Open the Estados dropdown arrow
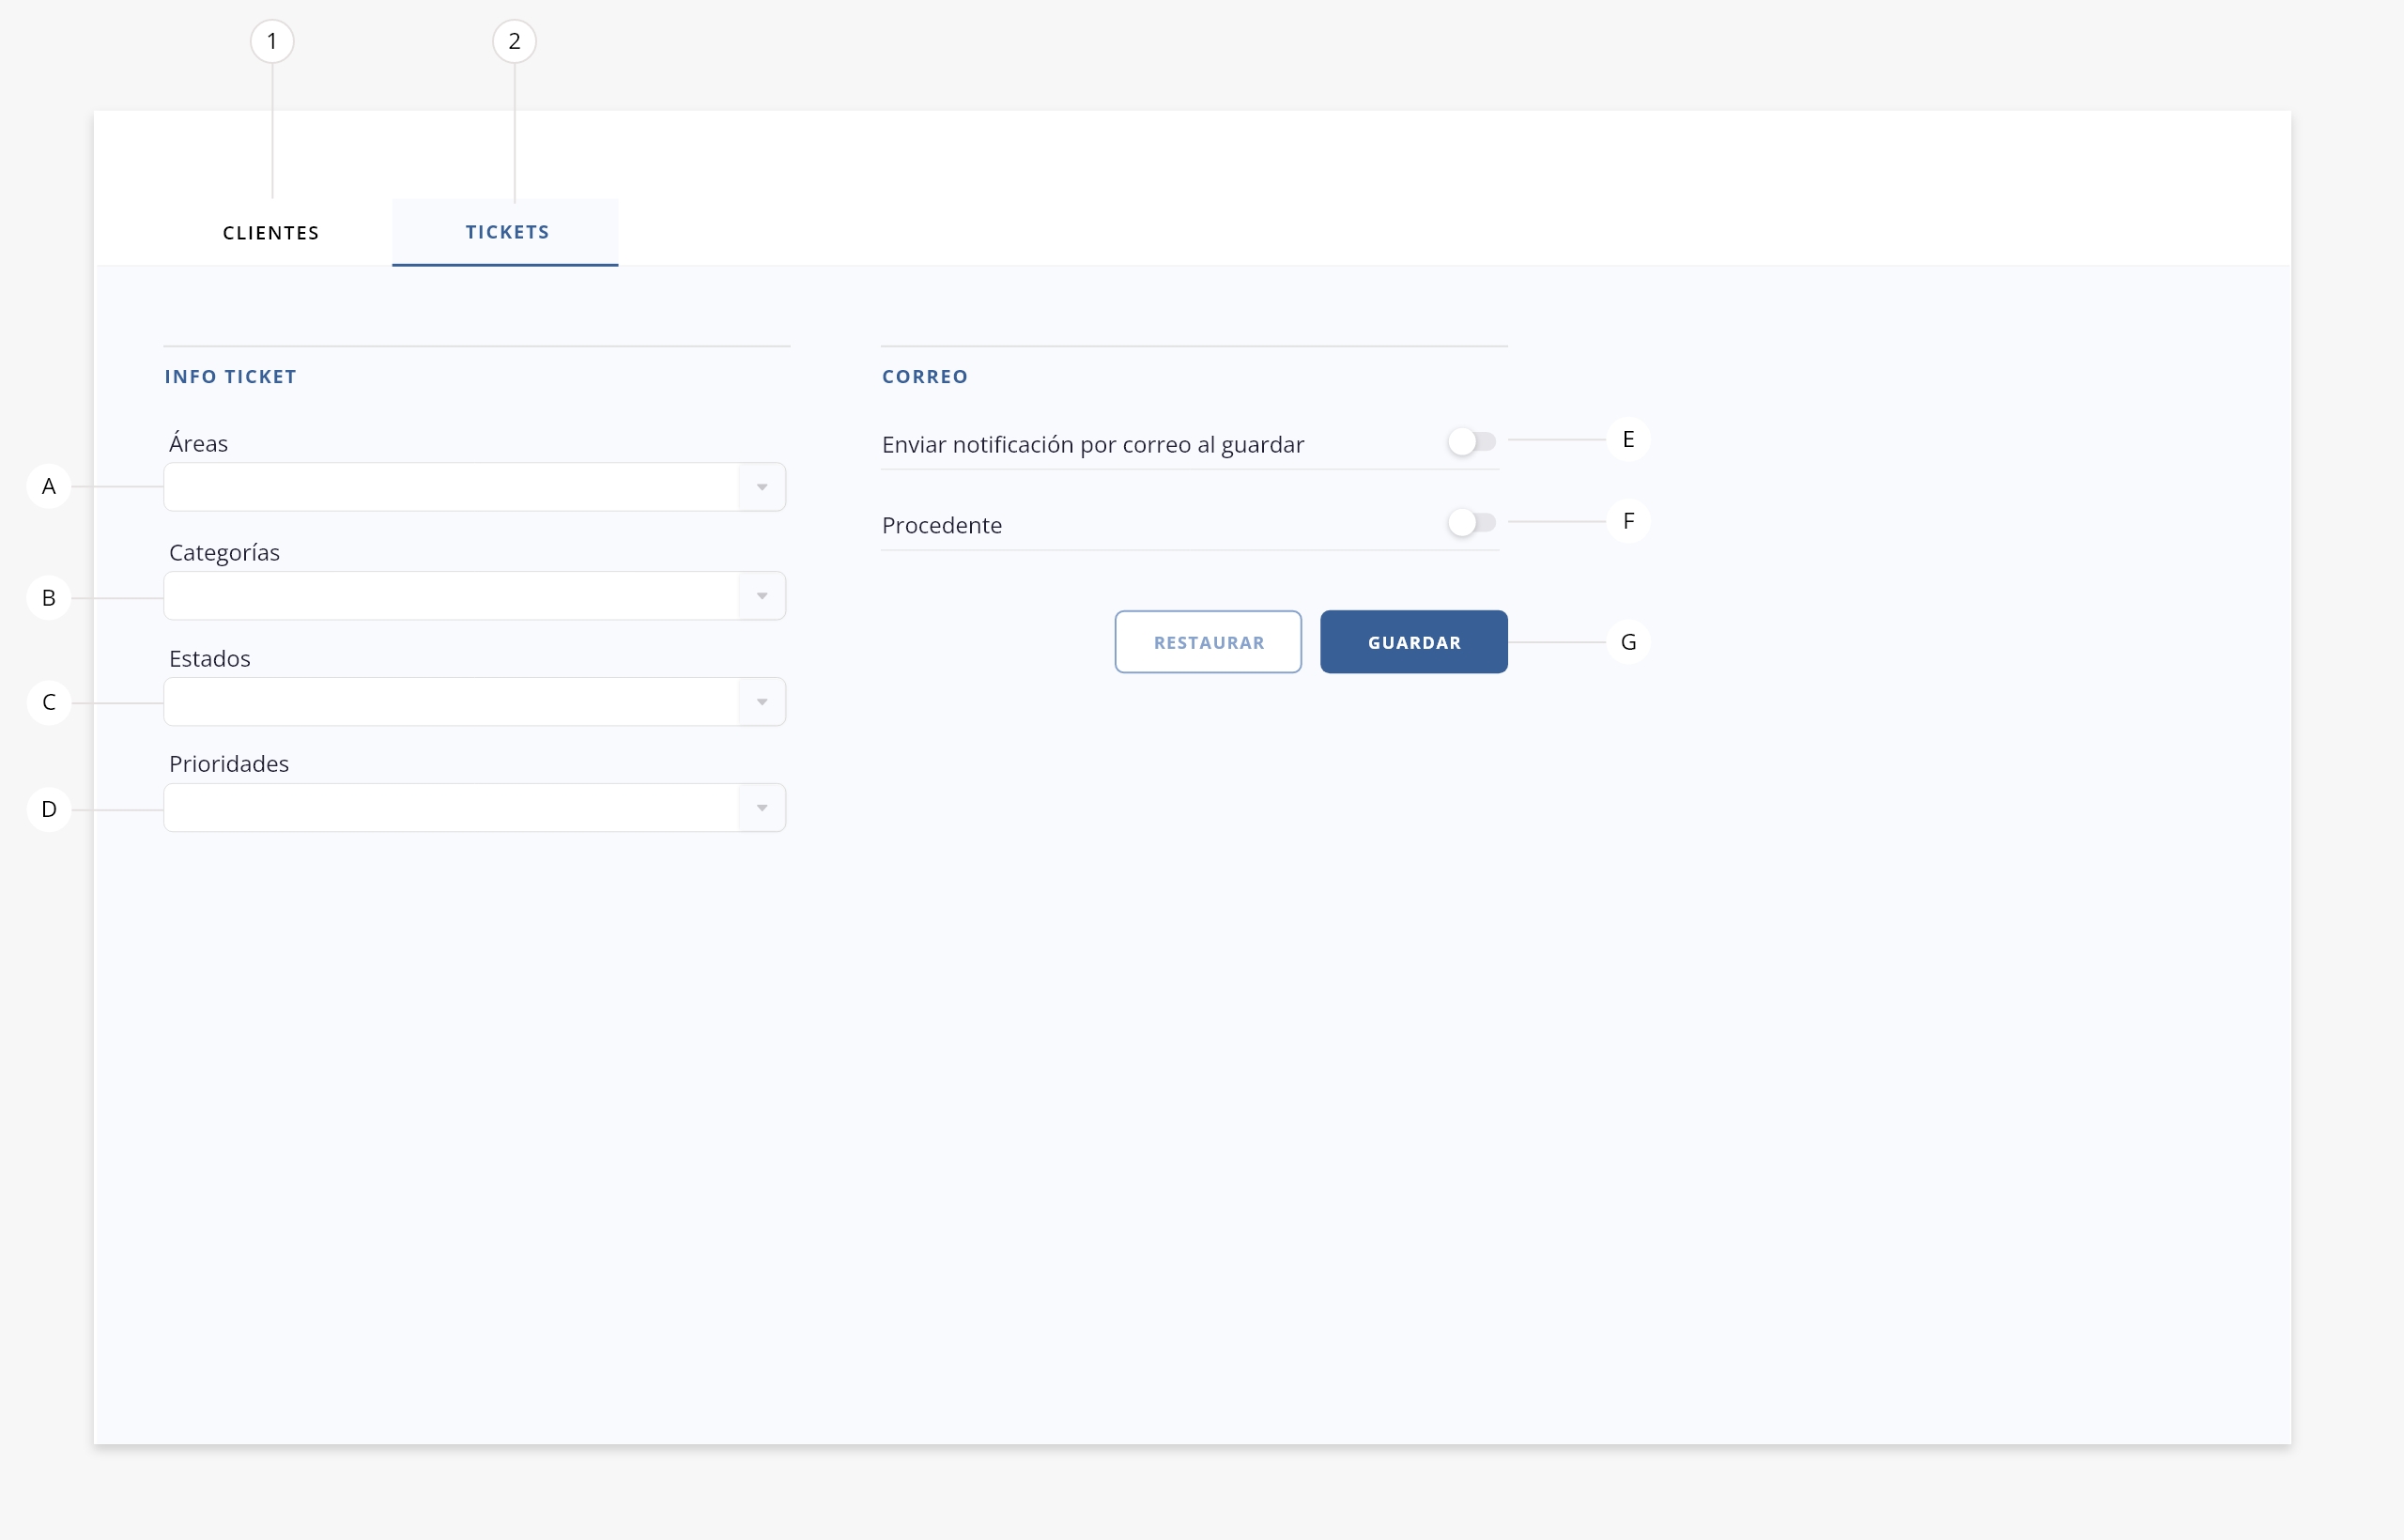This screenshot has height=1540, width=2404. [x=762, y=702]
